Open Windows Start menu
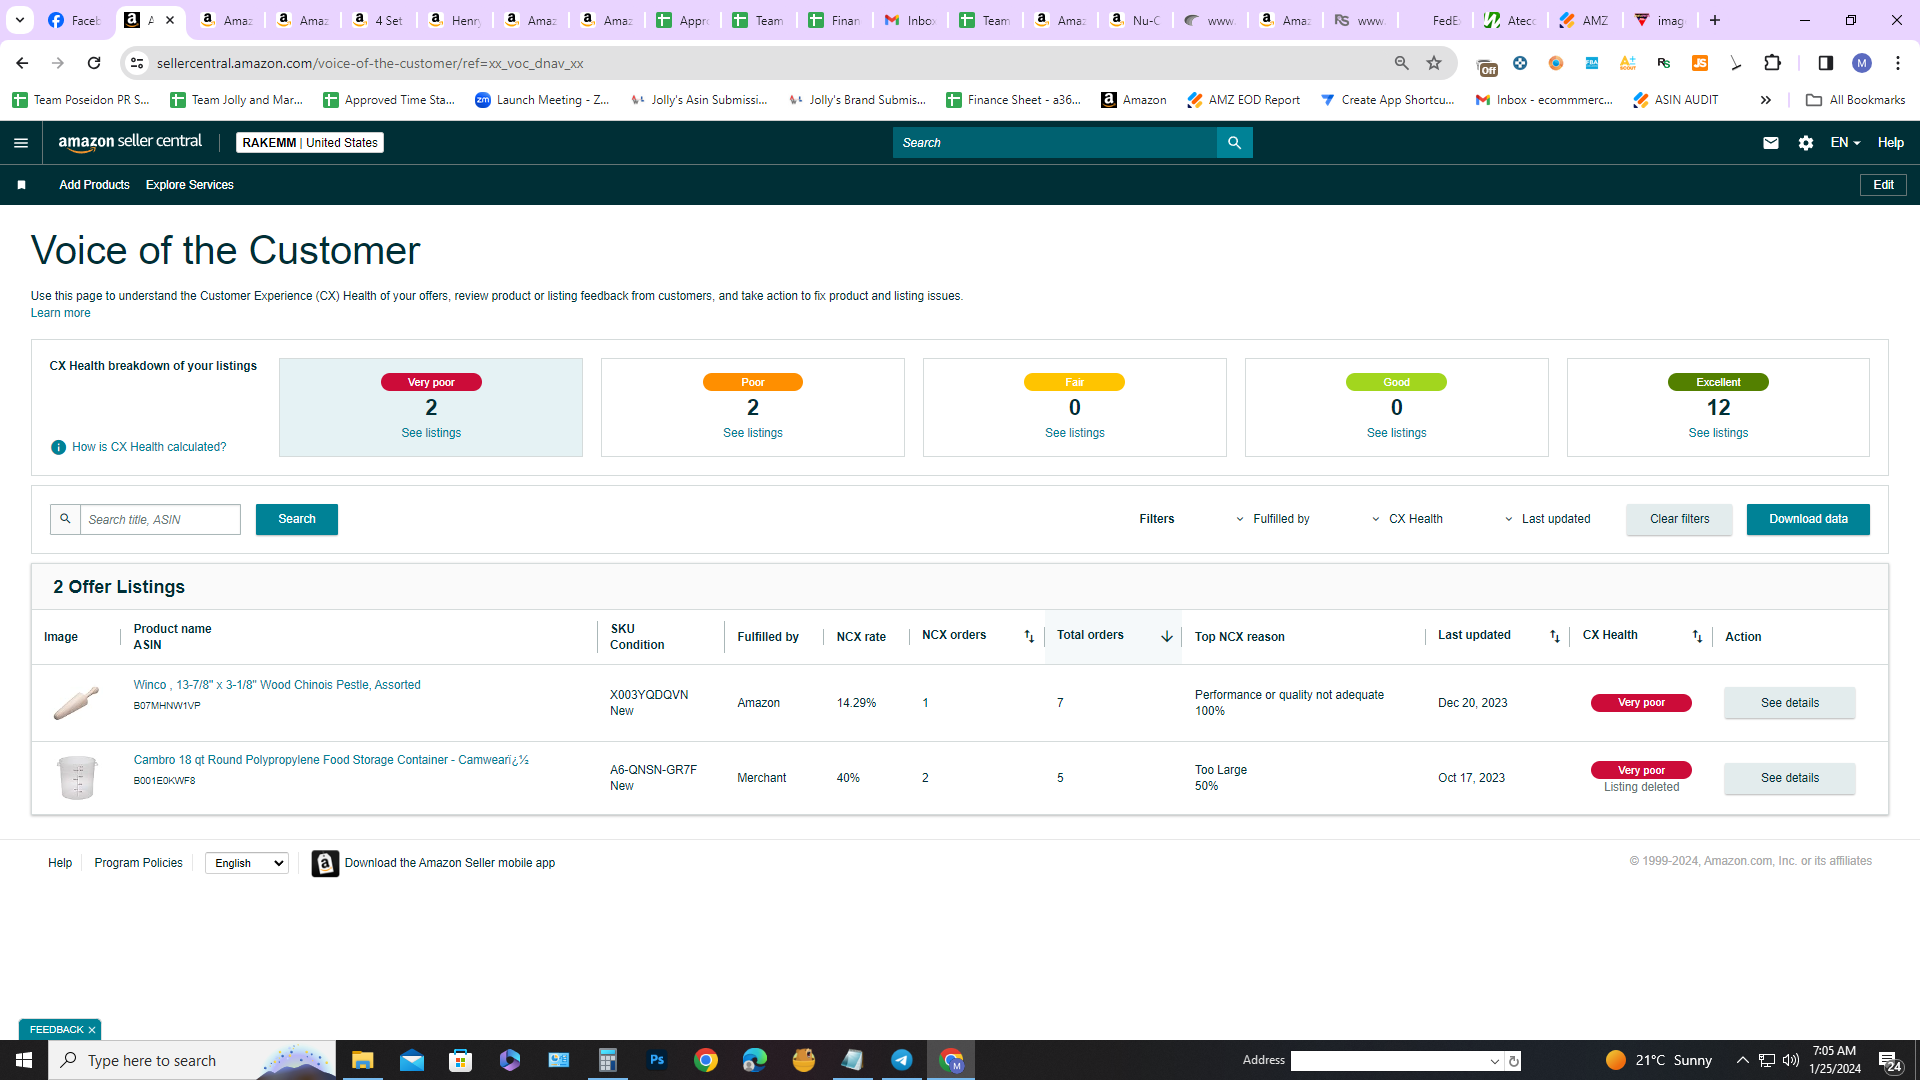This screenshot has width=1920, height=1080. (x=24, y=1060)
